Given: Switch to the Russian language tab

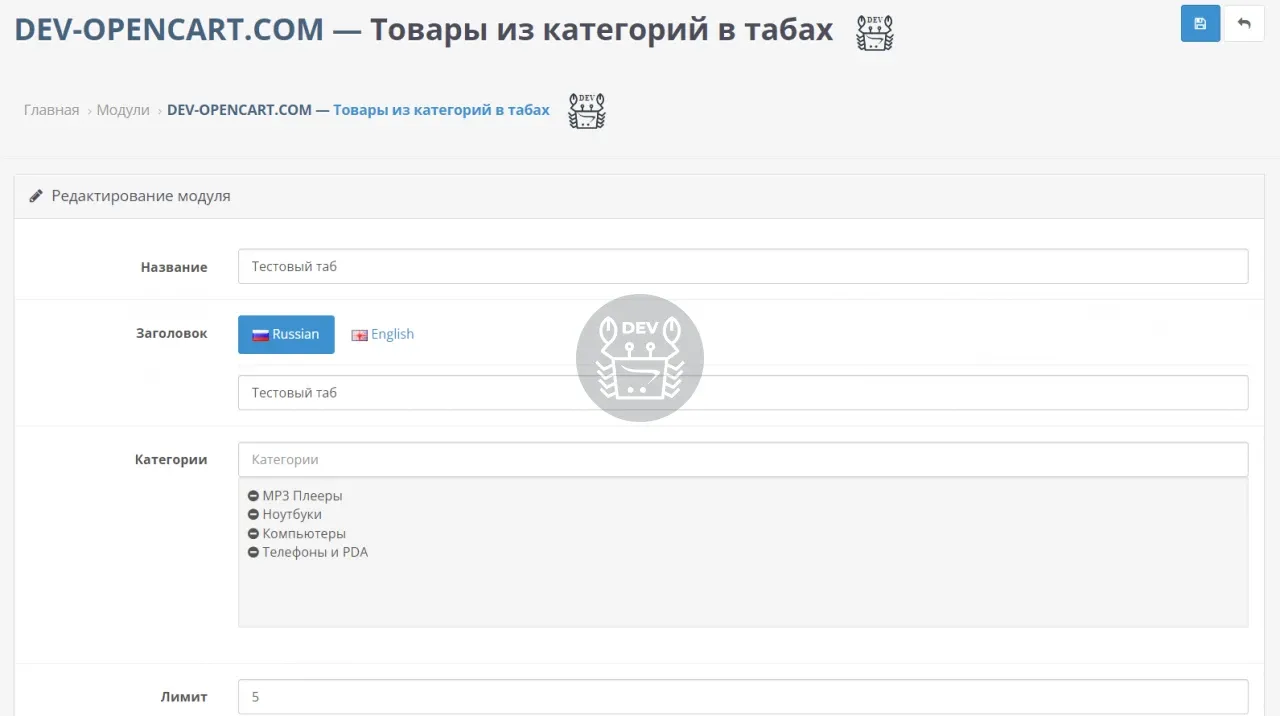Looking at the screenshot, I should click(x=286, y=335).
